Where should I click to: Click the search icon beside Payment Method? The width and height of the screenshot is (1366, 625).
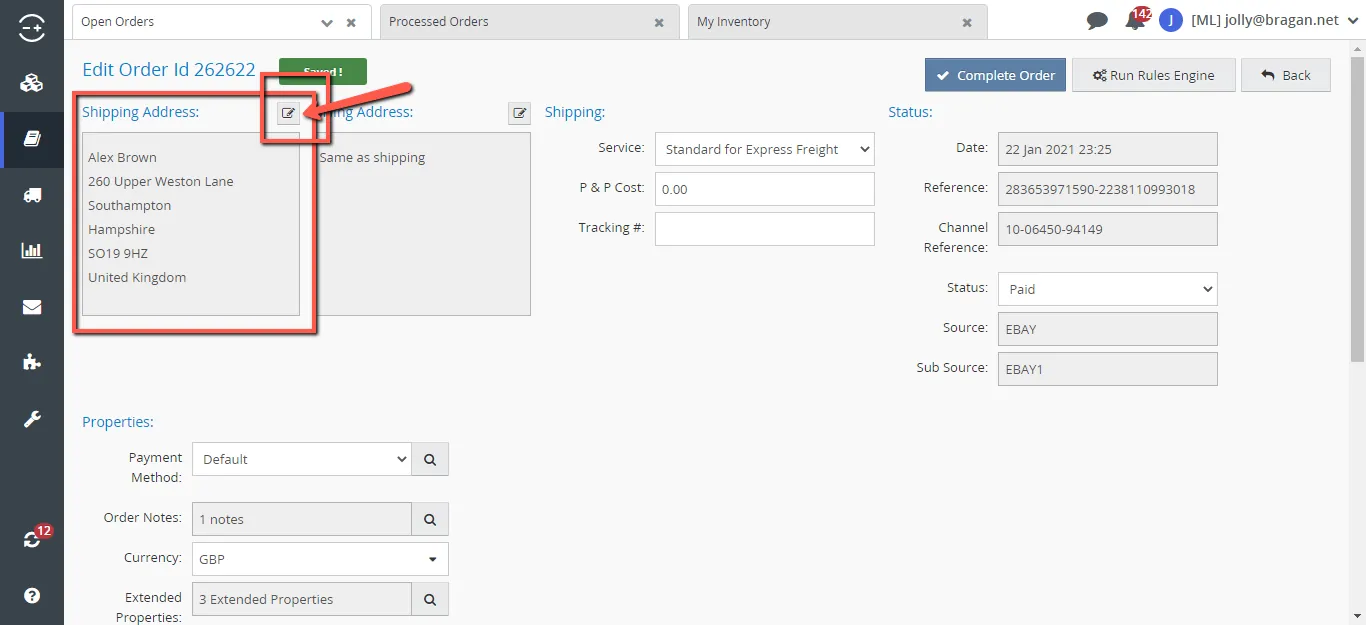(x=430, y=459)
